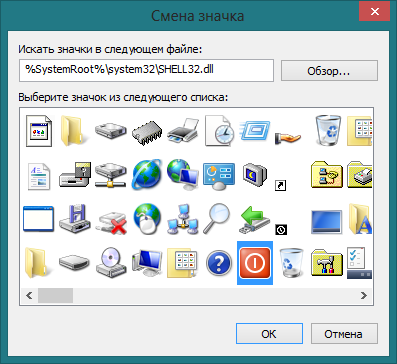Choose the document with clock icon
Viewport: 397px width, 364px height.
[x=219, y=131]
